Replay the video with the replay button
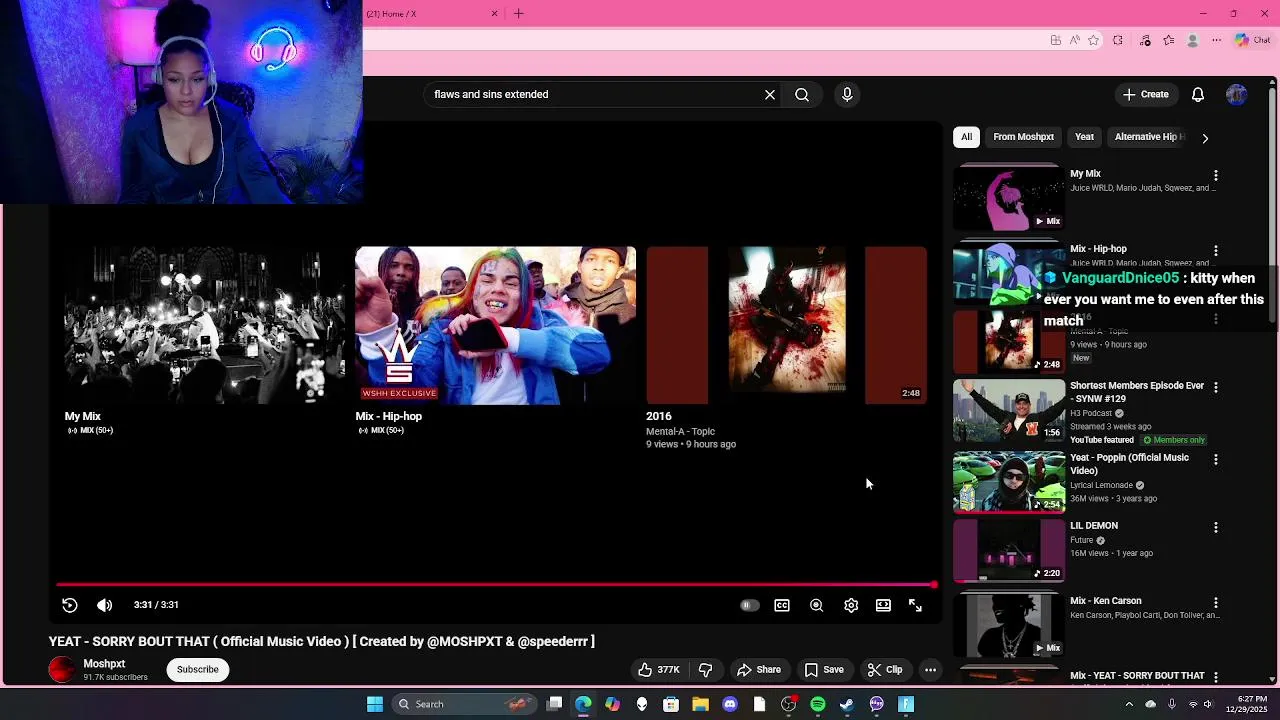Image resolution: width=1280 pixels, height=720 pixels. tap(69, 605)
